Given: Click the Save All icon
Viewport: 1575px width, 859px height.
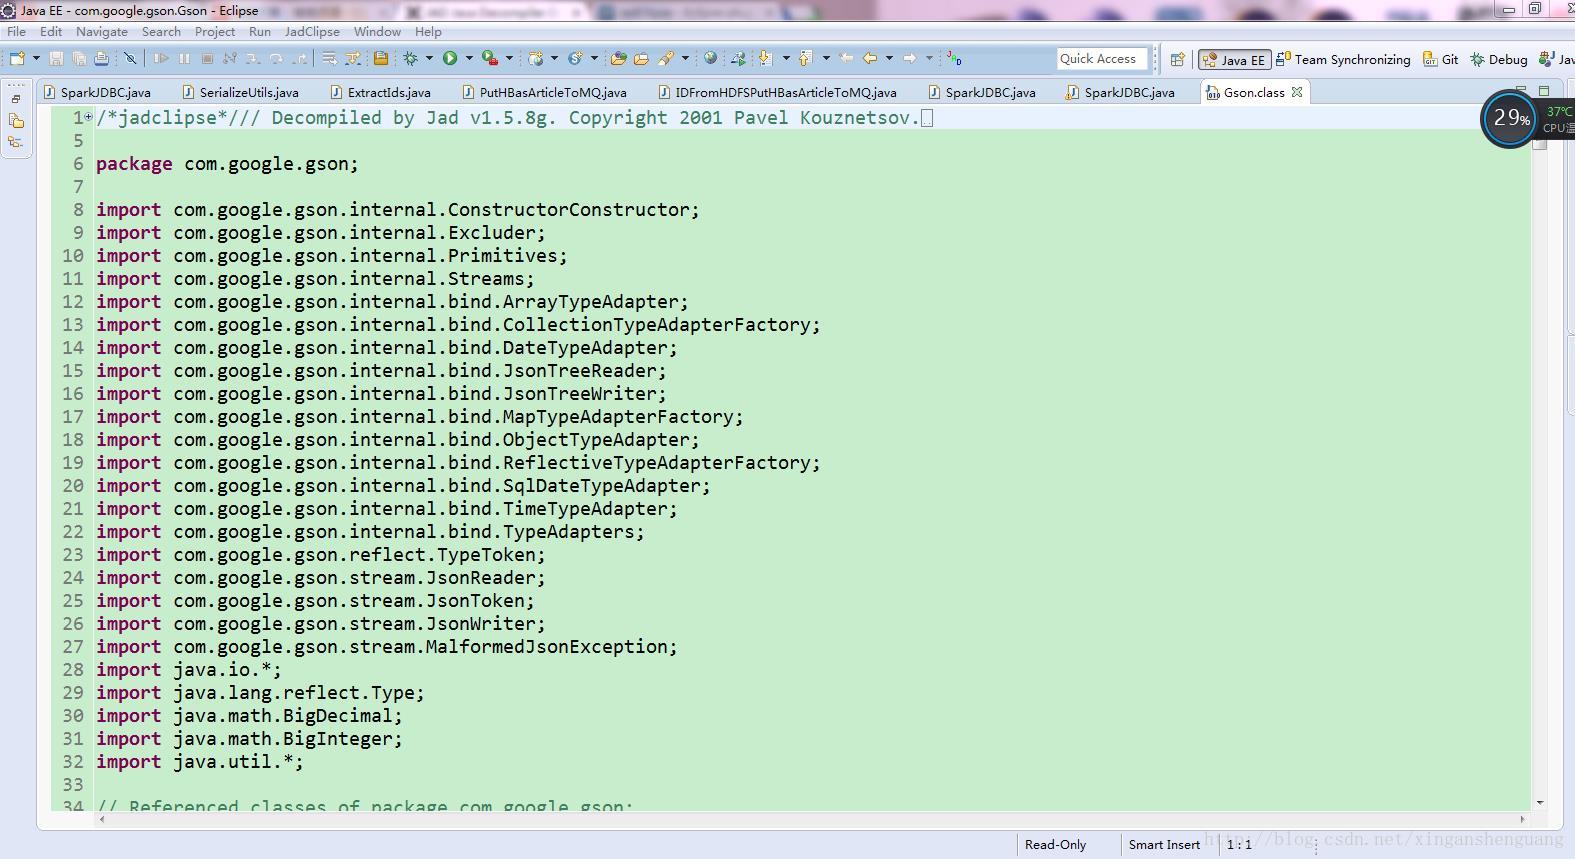Looking at the screenshot, I should click(79, 59).
